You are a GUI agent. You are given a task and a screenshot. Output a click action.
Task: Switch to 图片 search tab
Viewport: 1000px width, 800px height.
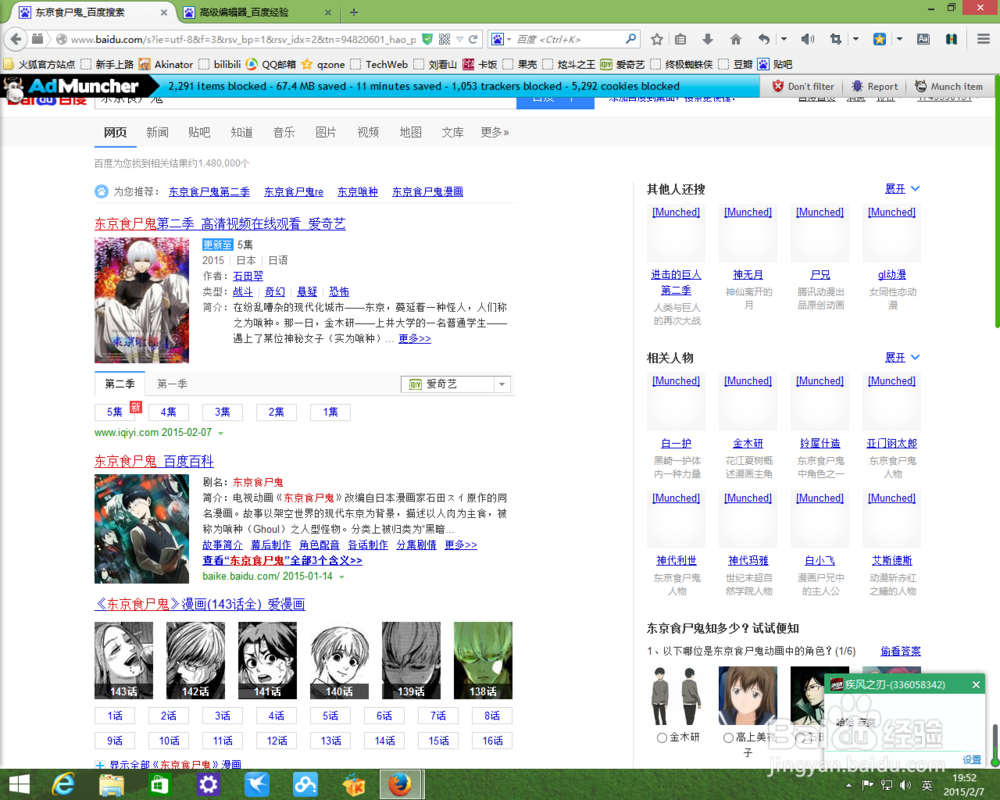pyautogui.click(x=326, y=132)
